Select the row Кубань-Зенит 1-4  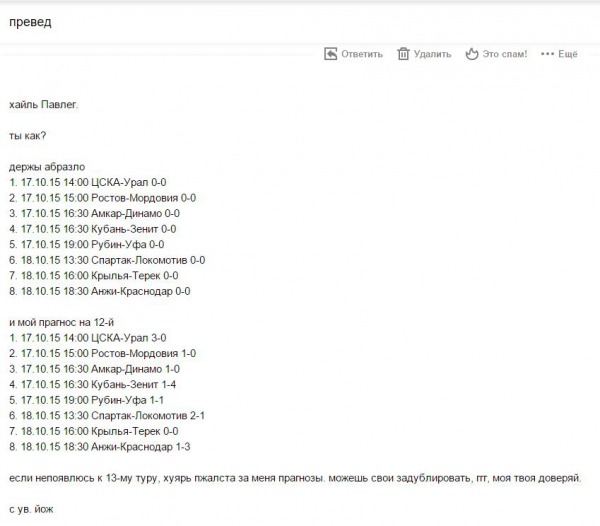coord(93,384)
